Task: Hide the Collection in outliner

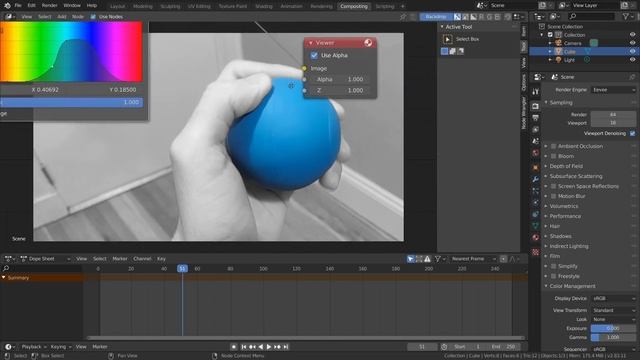Action: click(x=632, y=35)
